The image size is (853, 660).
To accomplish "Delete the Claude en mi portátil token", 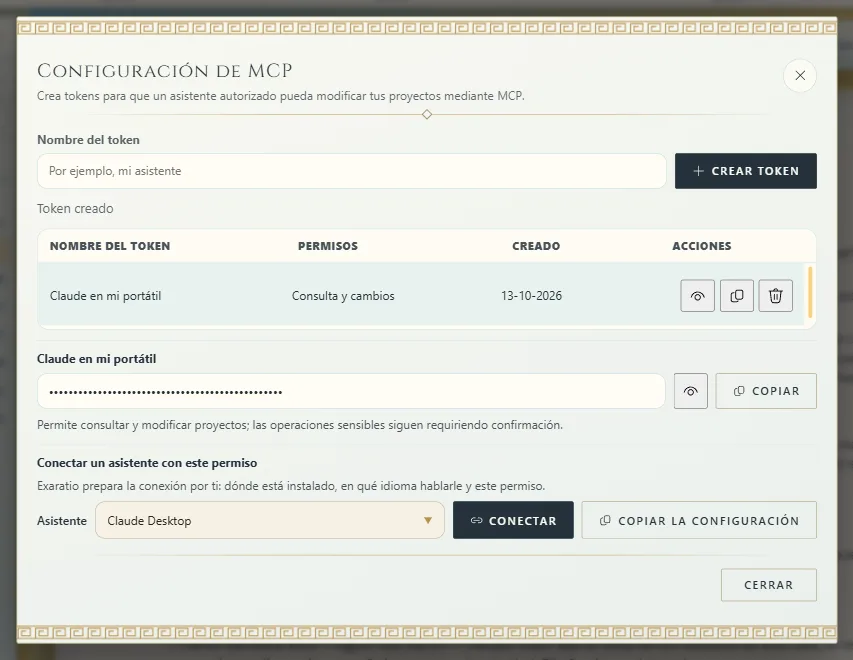I will pos(776,295).
